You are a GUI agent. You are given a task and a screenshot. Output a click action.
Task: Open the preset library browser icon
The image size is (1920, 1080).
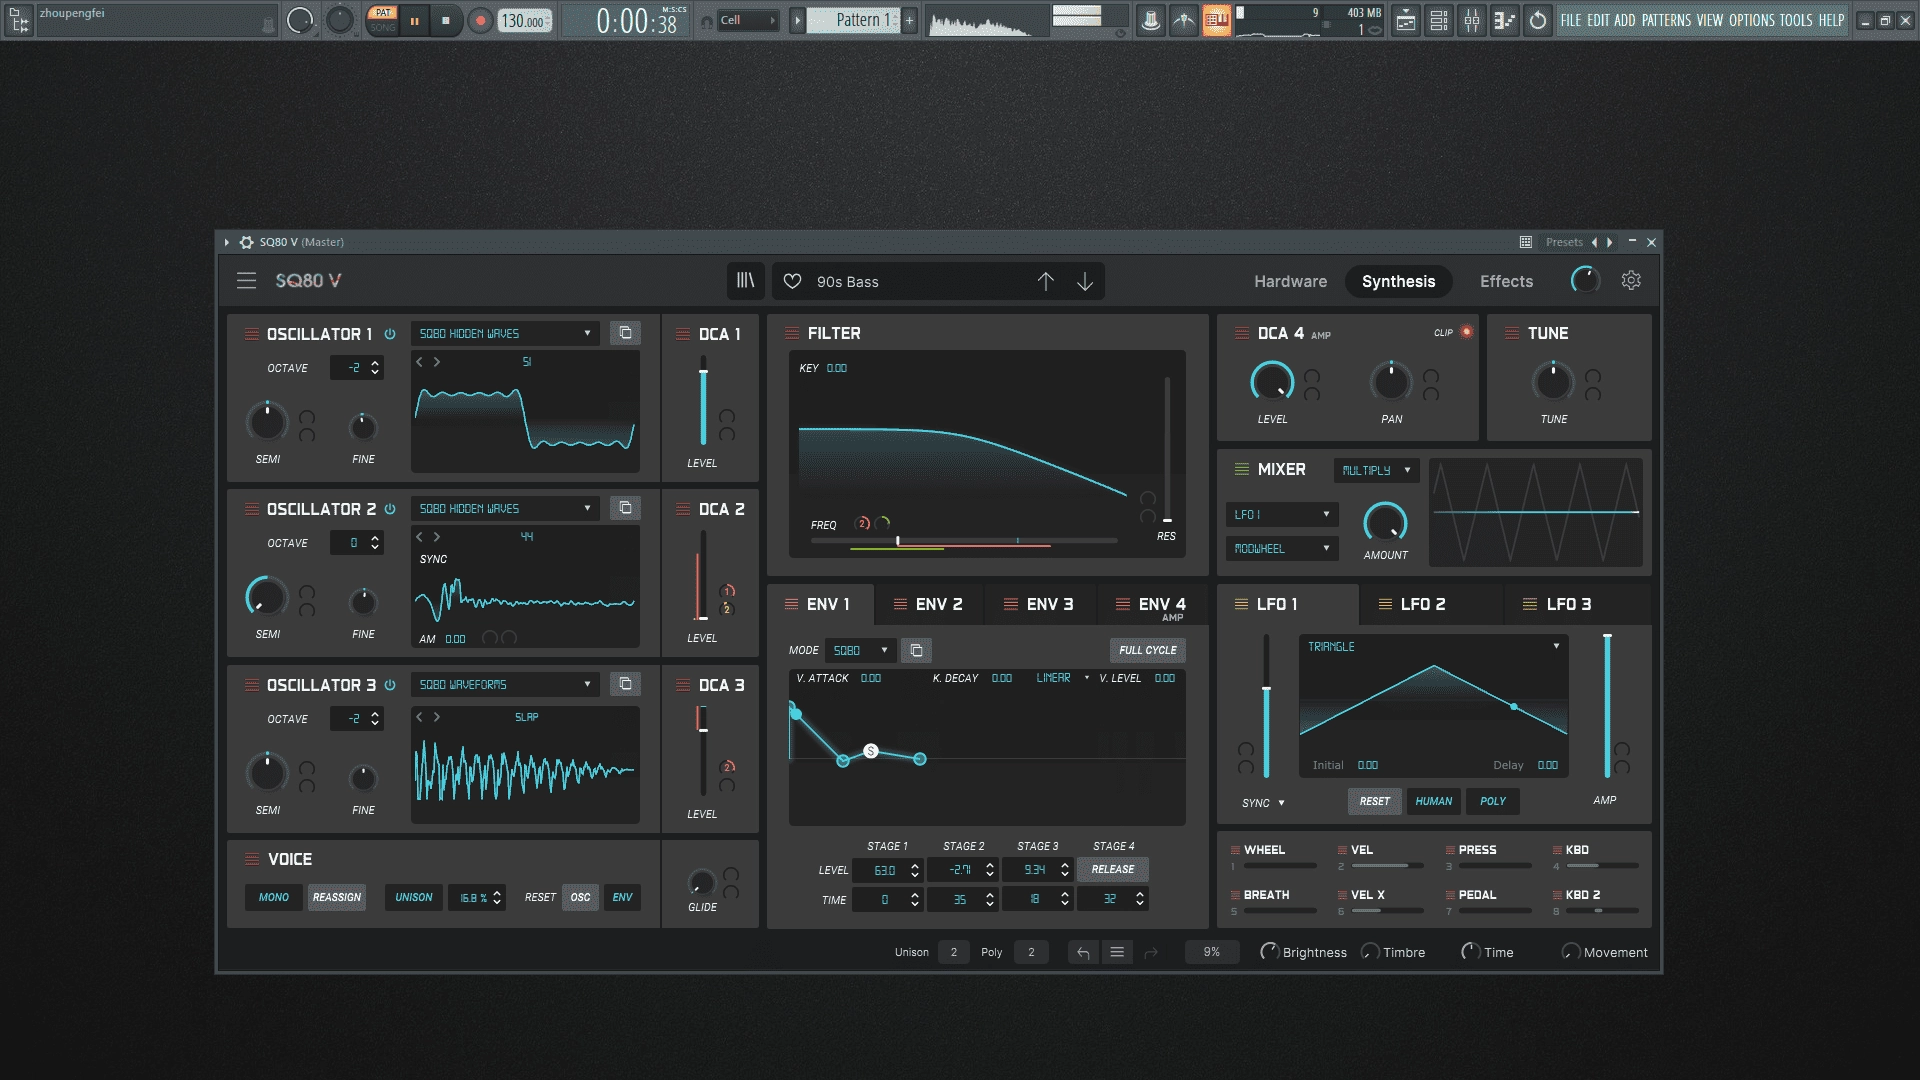coord(746,281)
